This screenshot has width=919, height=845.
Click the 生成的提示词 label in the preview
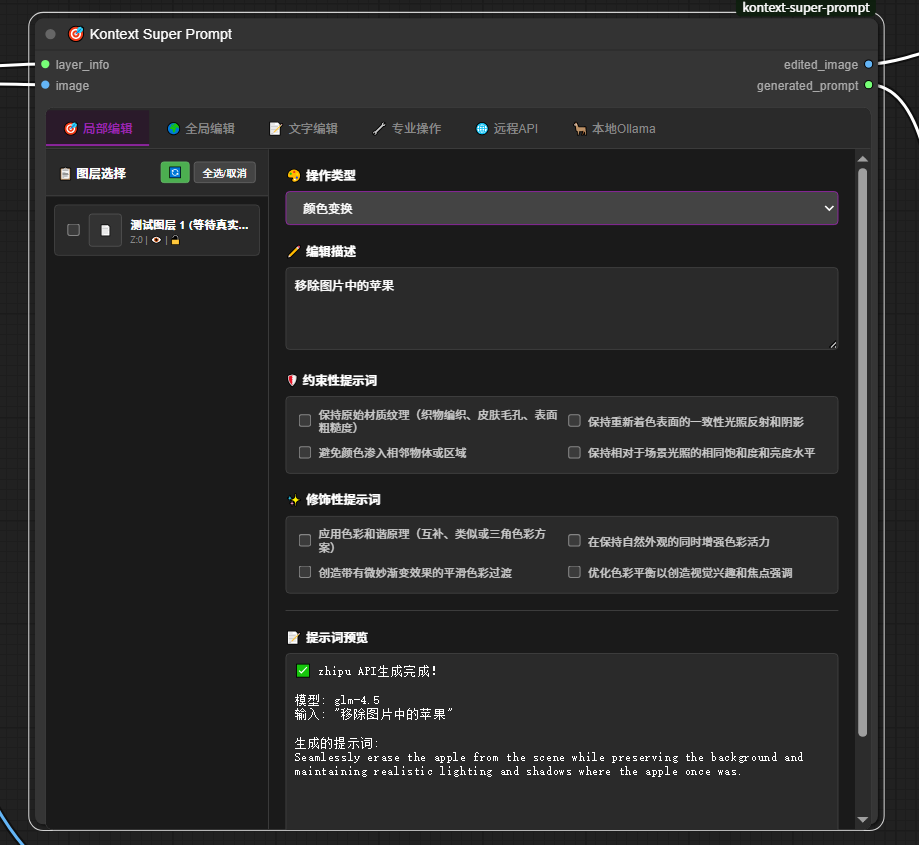[336, 744]
